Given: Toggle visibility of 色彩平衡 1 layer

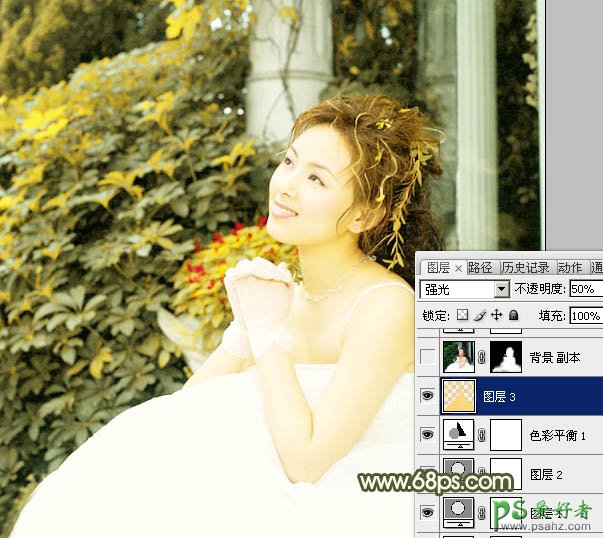Looking at the screenshot, I should 428,435.
